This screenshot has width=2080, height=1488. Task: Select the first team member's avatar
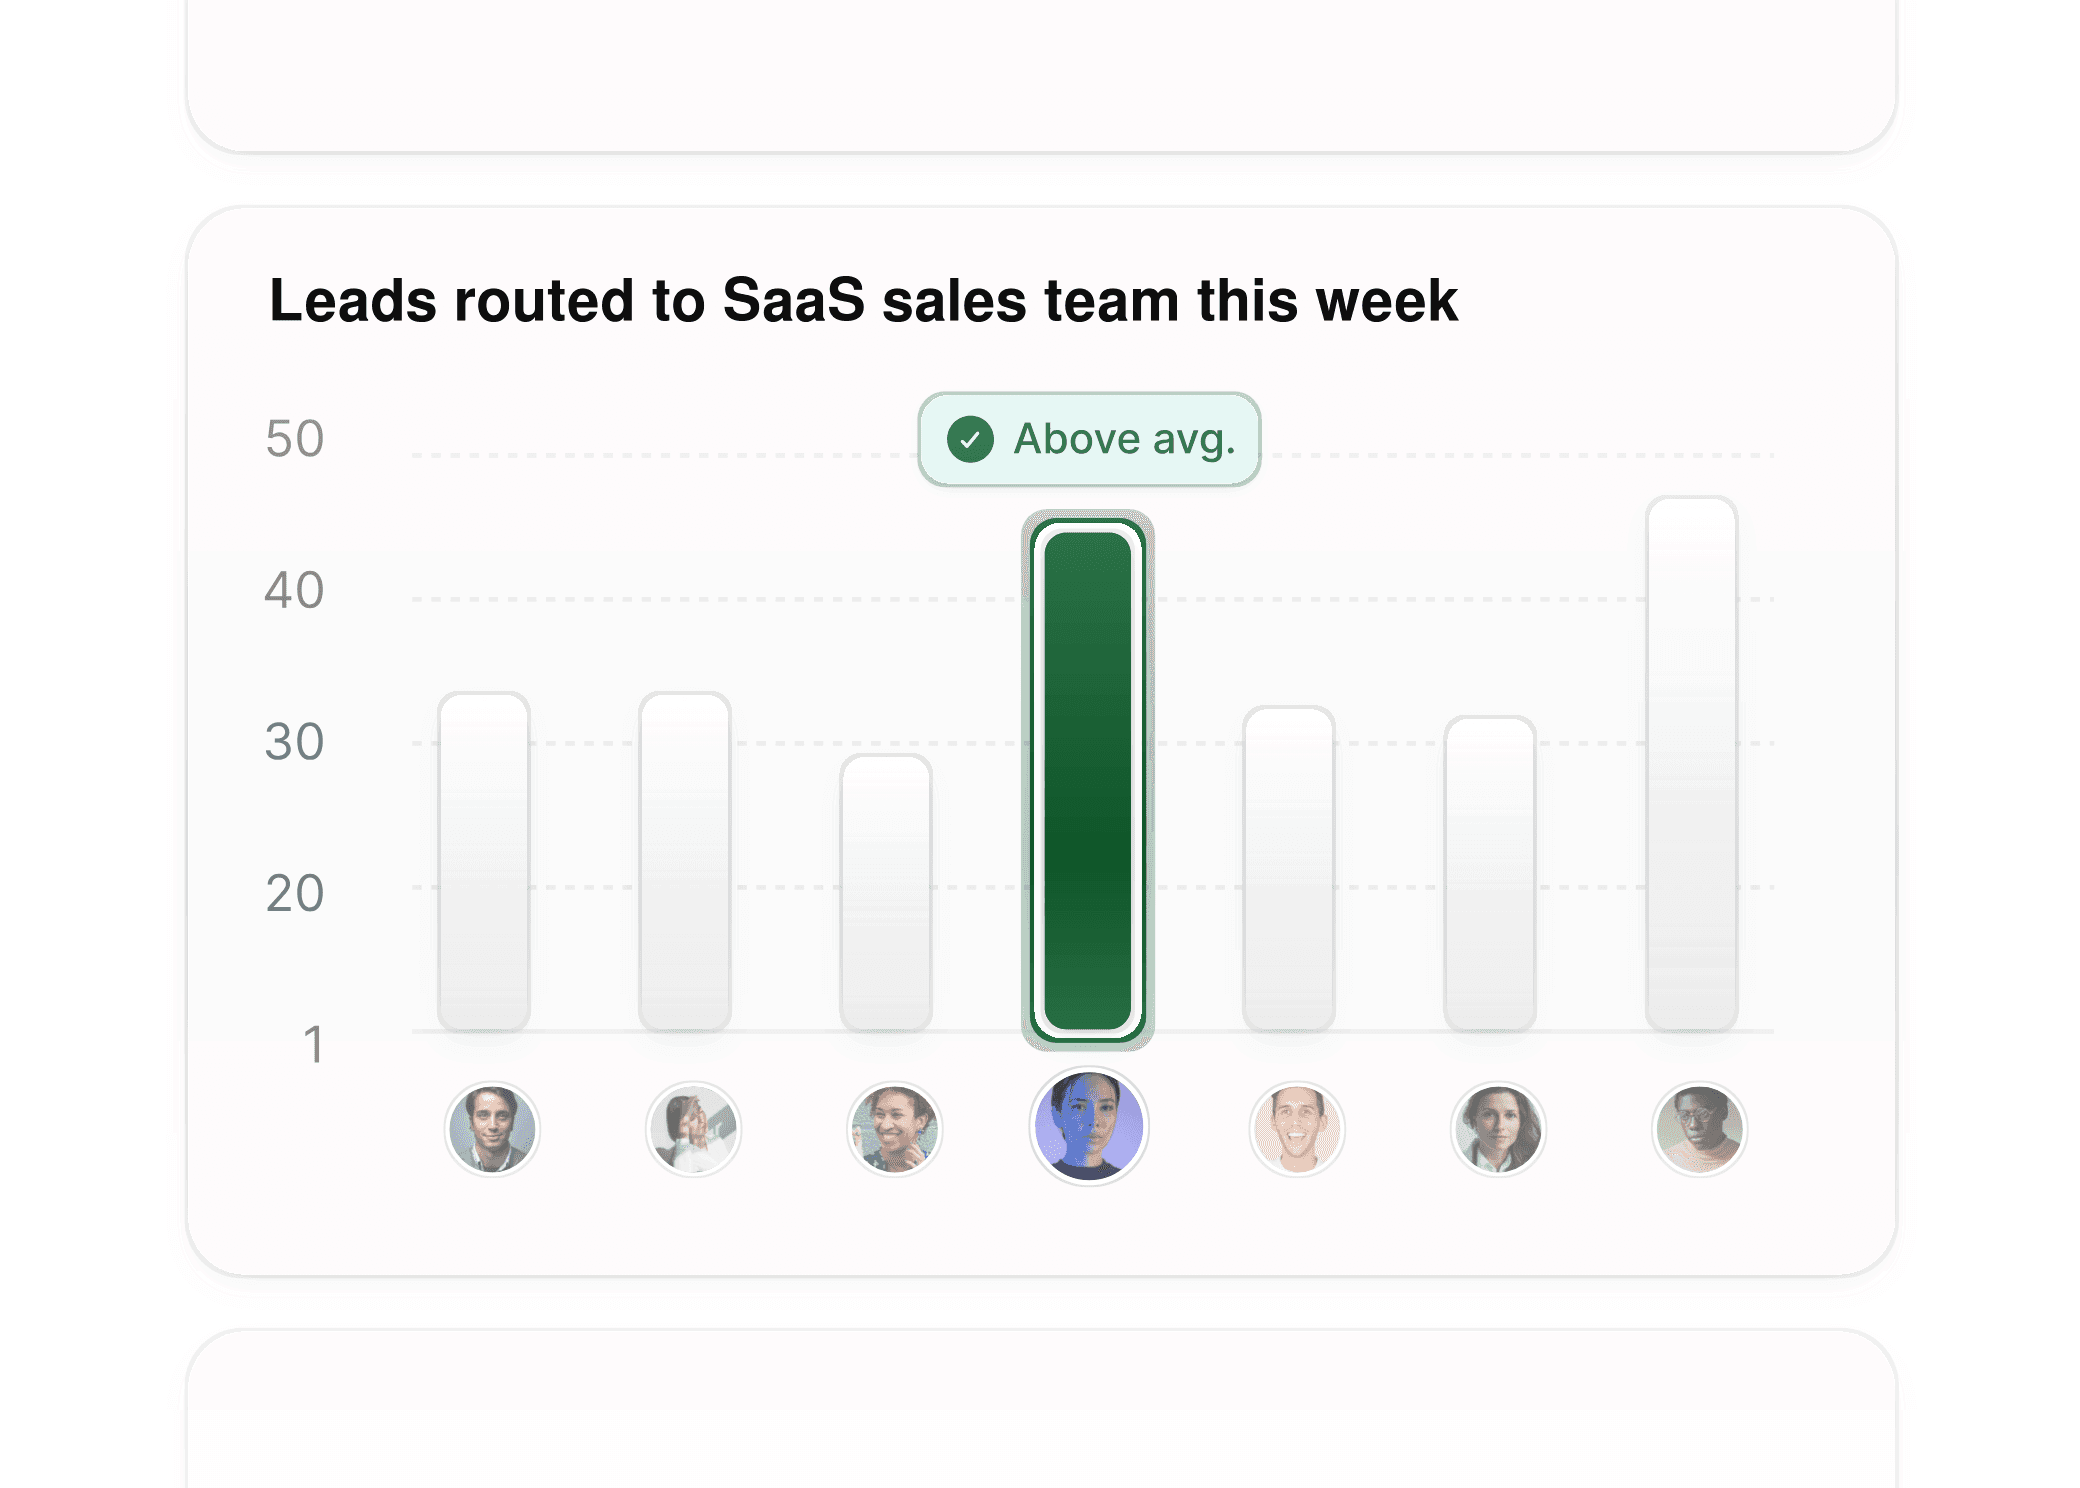pyautogui.click(x=493, y=1128)
